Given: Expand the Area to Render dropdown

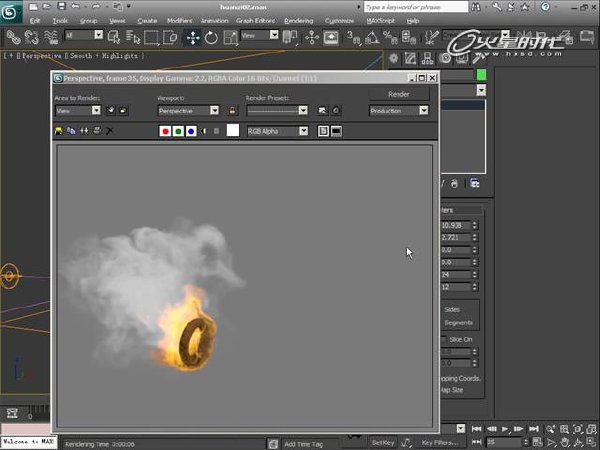Looking at the screenshot, I should [x=78, y=111].
